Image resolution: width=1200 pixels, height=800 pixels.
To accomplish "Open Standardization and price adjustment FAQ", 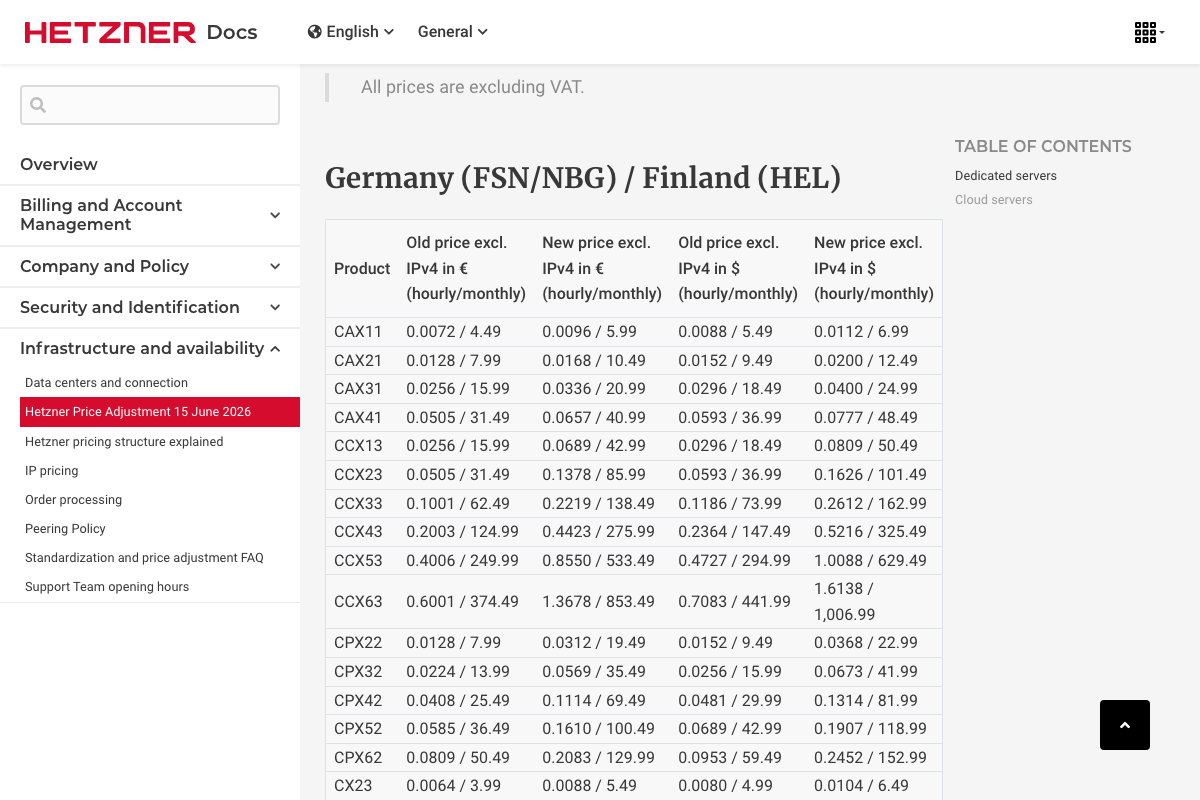I will [144, 557].
